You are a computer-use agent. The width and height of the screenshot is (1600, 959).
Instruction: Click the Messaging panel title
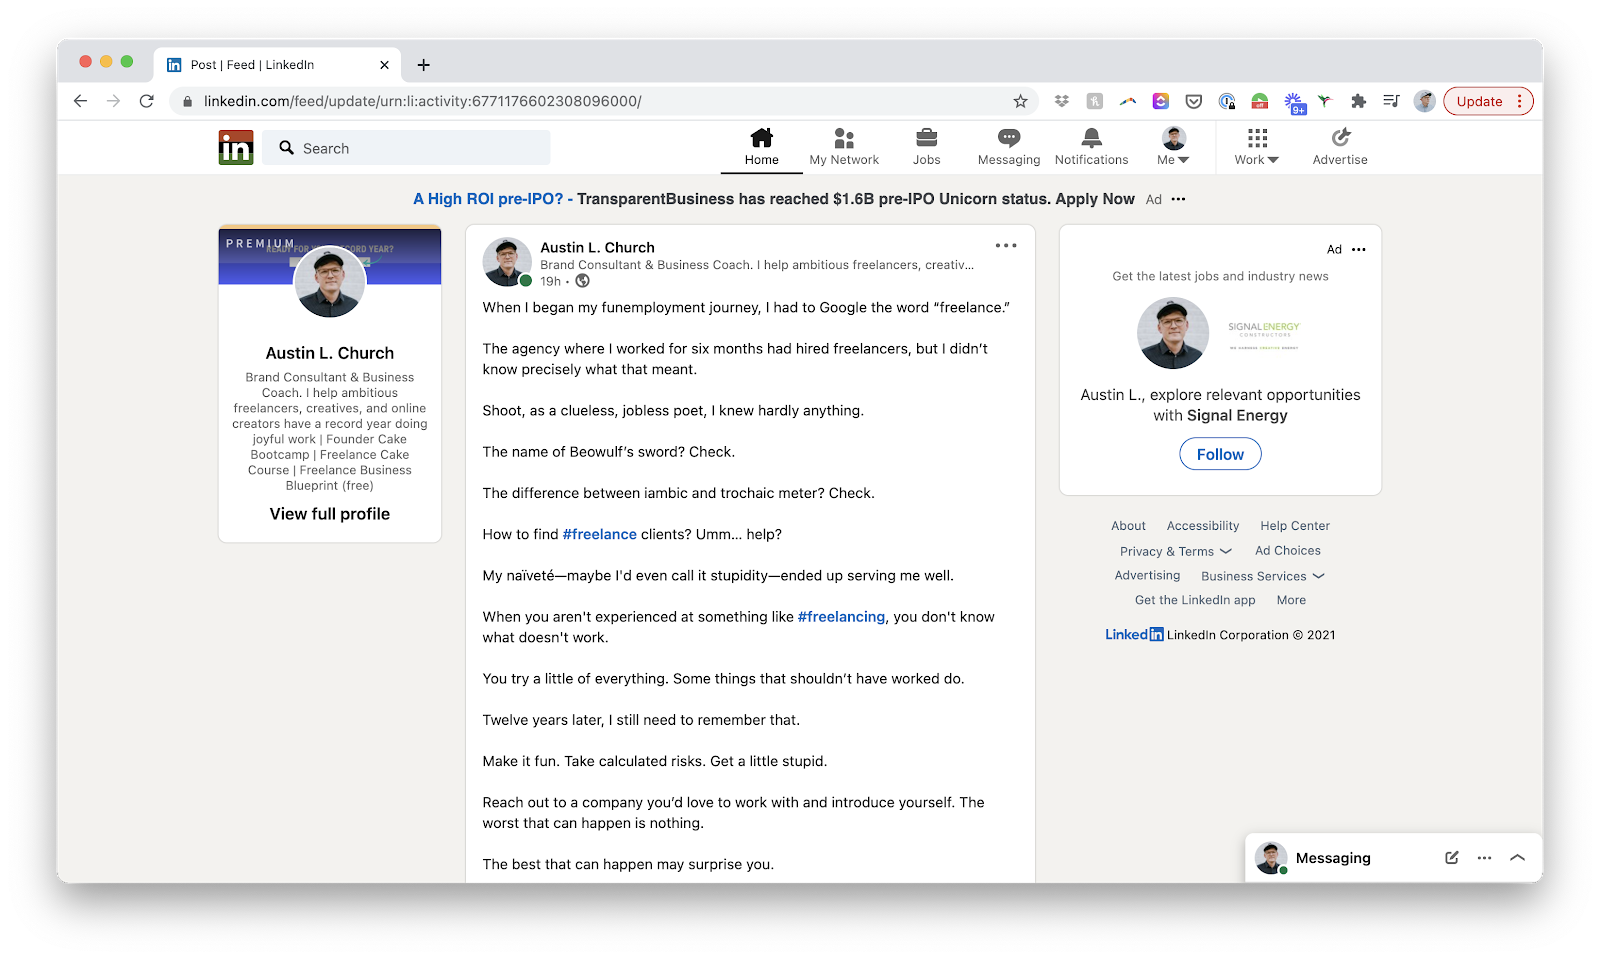coord(1333,858)
